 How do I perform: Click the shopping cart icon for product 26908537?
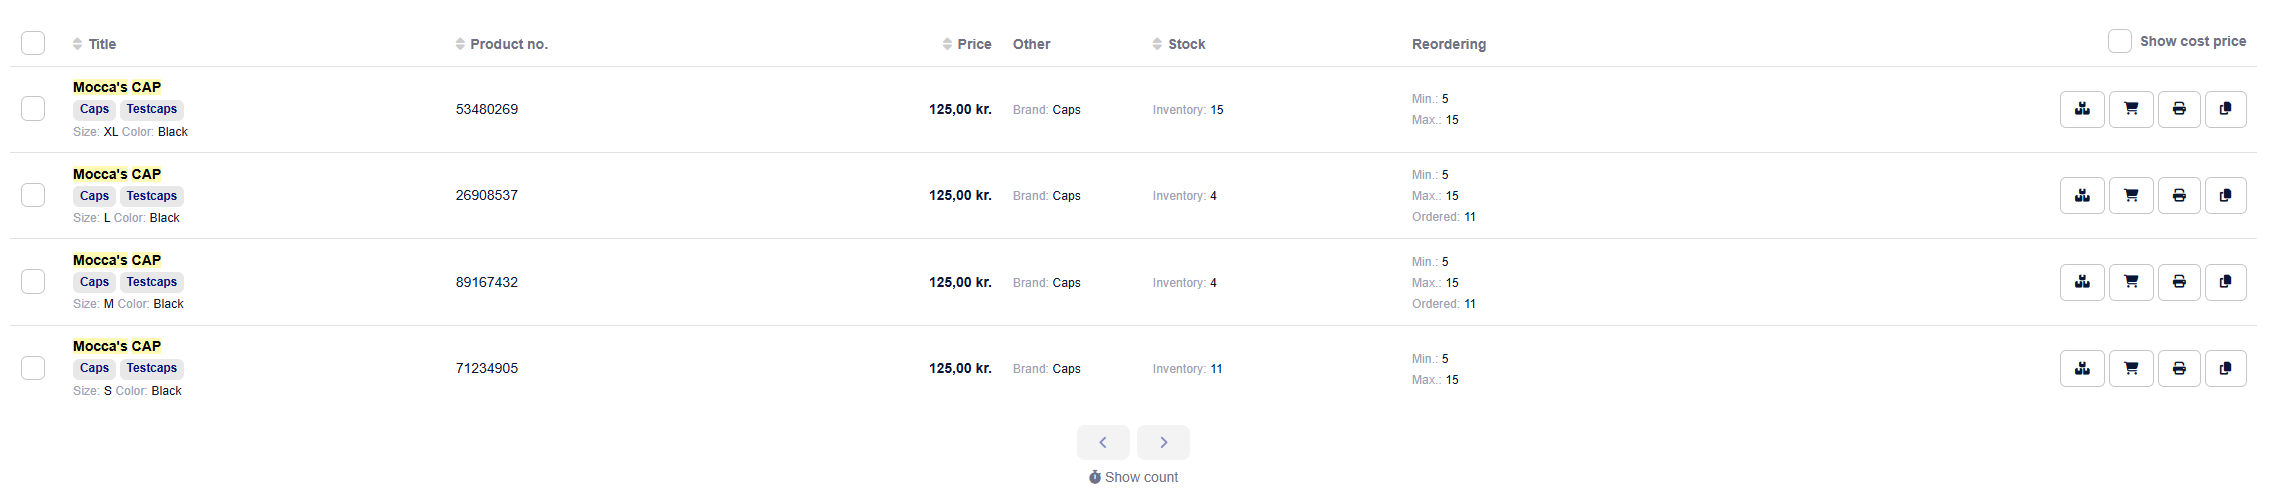tap(2131, 196)
